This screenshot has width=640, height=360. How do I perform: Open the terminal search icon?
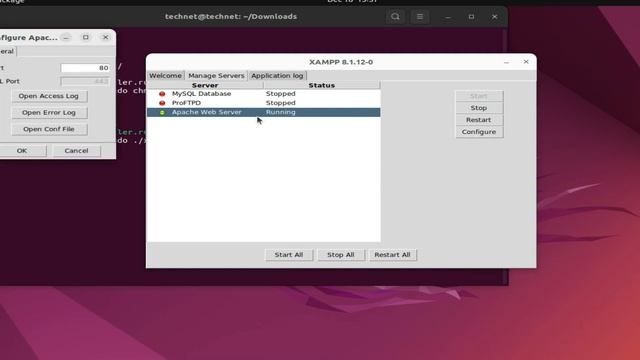click(x=395, y=17)
